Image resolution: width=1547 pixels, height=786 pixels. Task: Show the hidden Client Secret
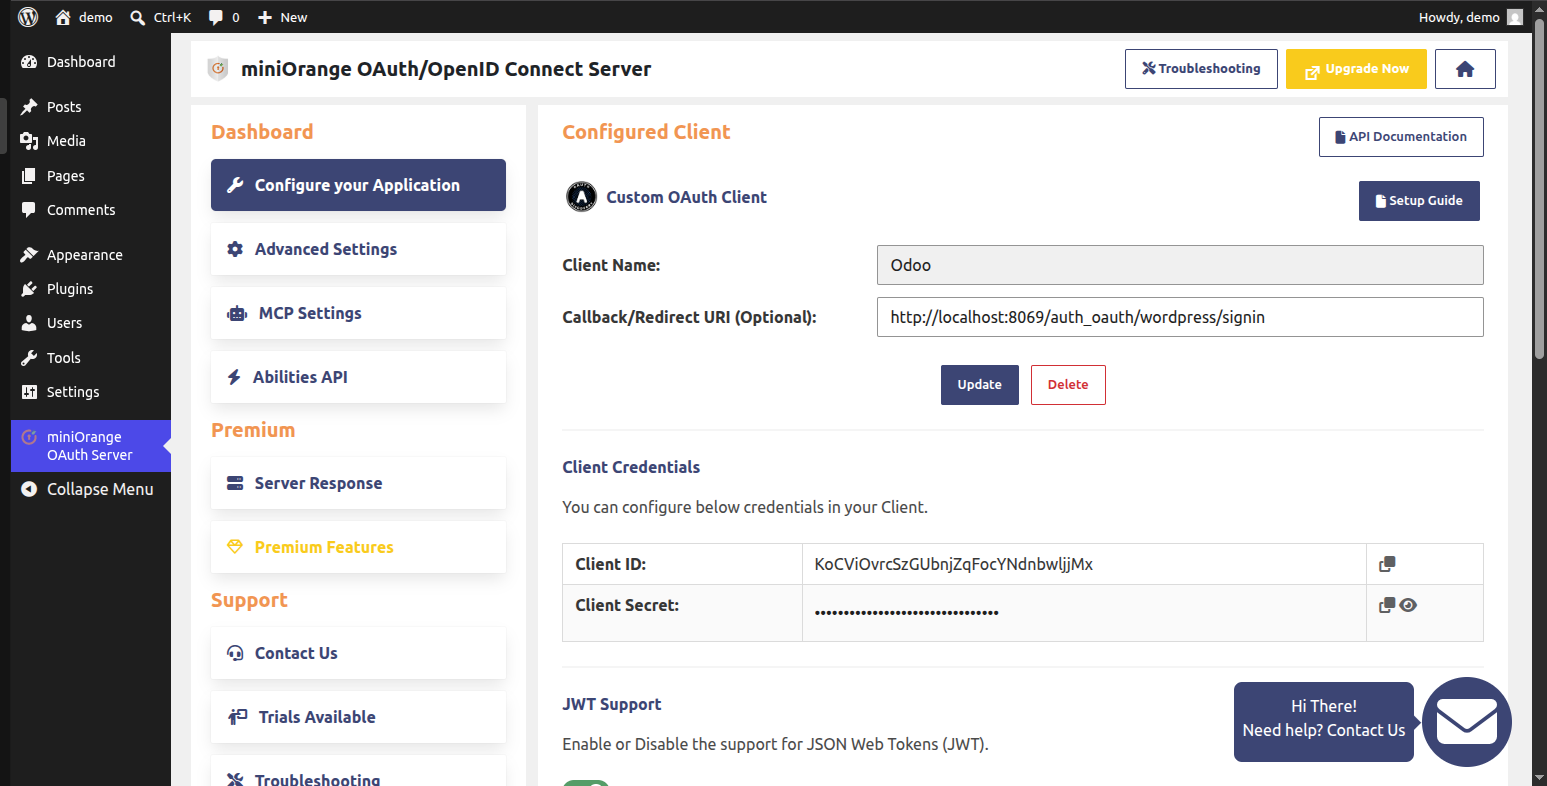1408,605
